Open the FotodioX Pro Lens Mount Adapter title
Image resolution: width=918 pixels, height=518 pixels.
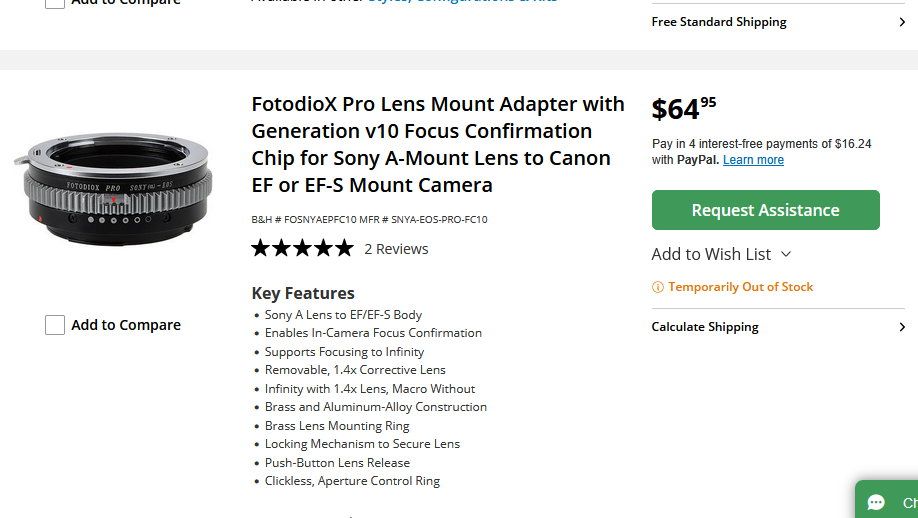click(438, 144)
